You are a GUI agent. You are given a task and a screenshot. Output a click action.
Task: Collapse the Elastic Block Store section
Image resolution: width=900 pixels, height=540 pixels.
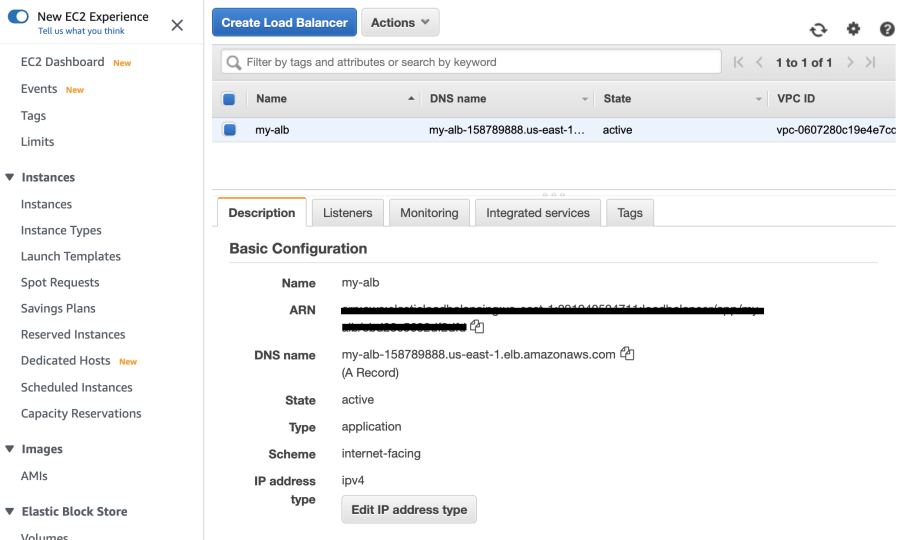coord(10,511)
